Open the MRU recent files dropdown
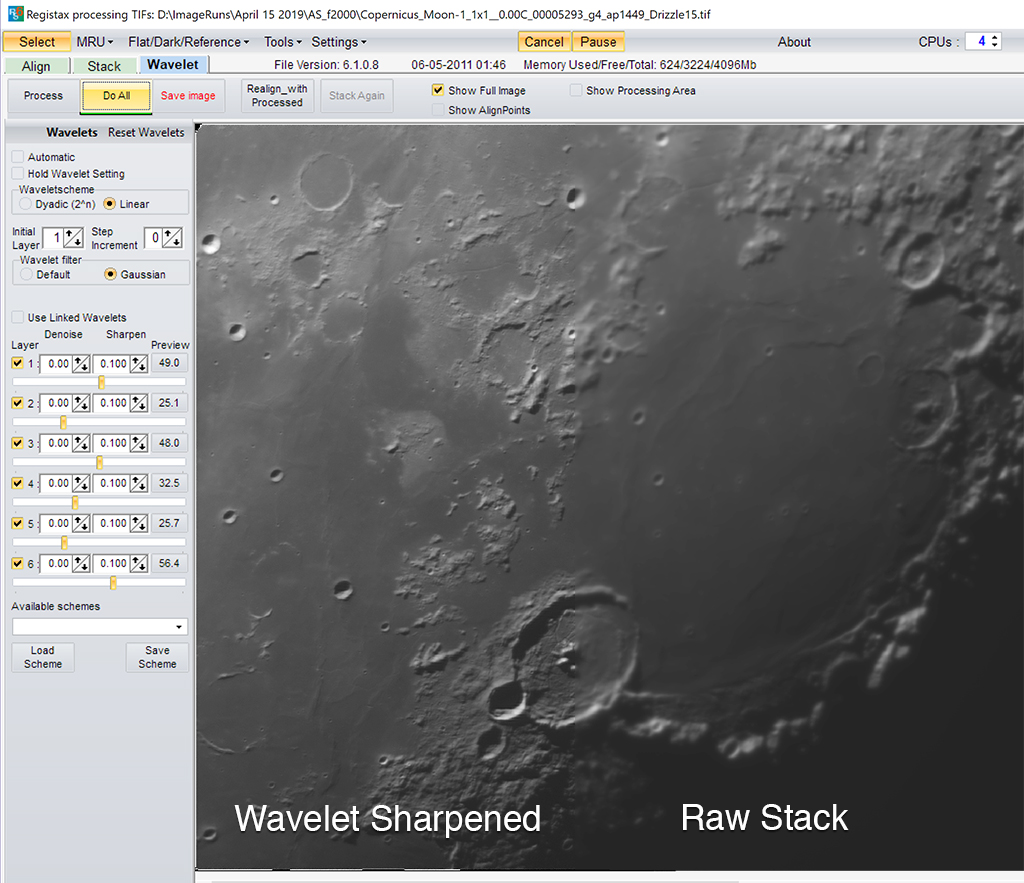The width and height of the screenshot is (1024, 883). 94,42
